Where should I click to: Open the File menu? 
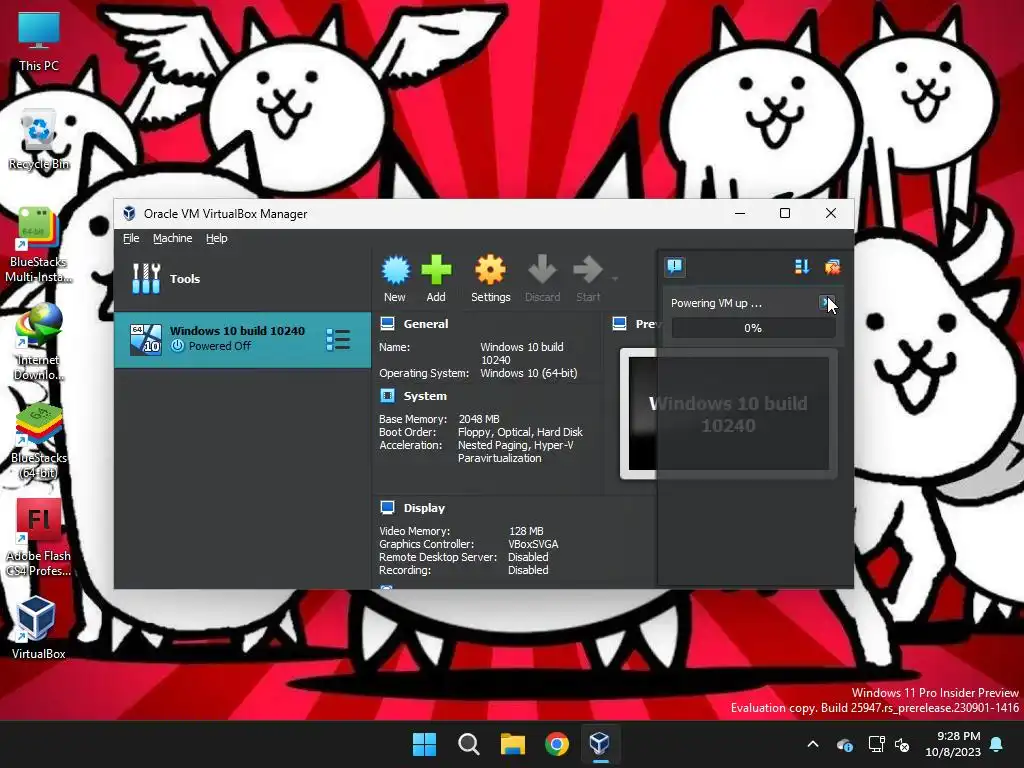pos(131,238)
